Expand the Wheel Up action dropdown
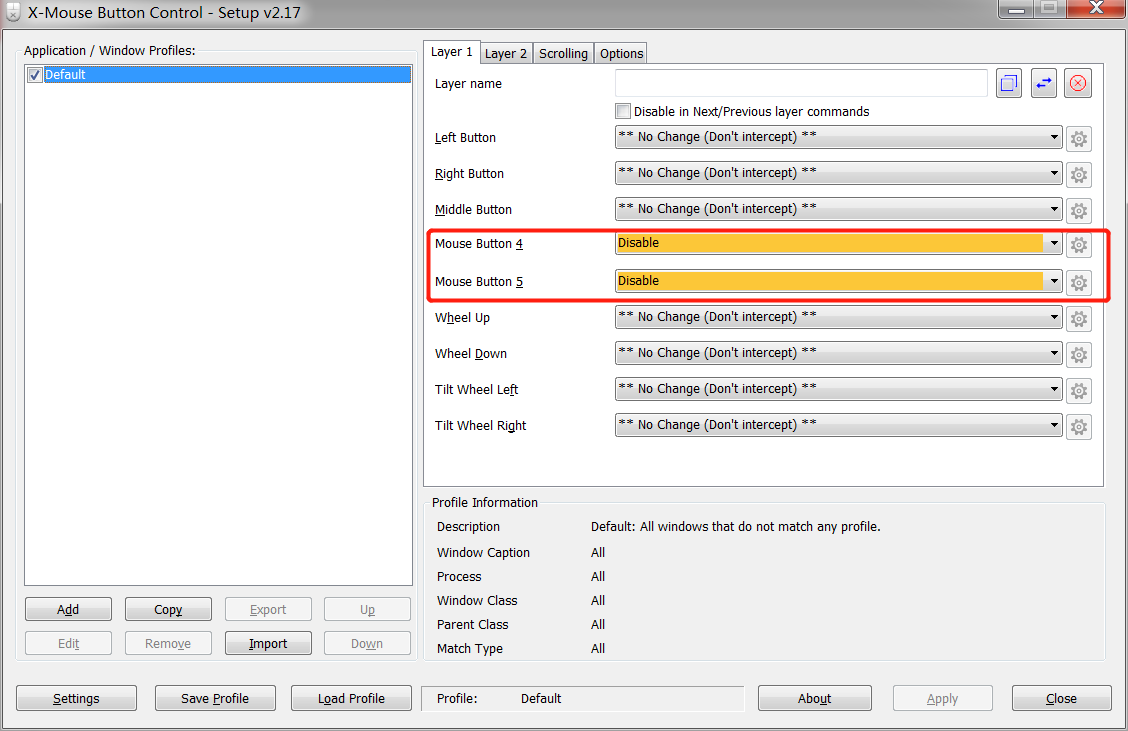This screenshot has width=1128, height=731. [839, 317]
